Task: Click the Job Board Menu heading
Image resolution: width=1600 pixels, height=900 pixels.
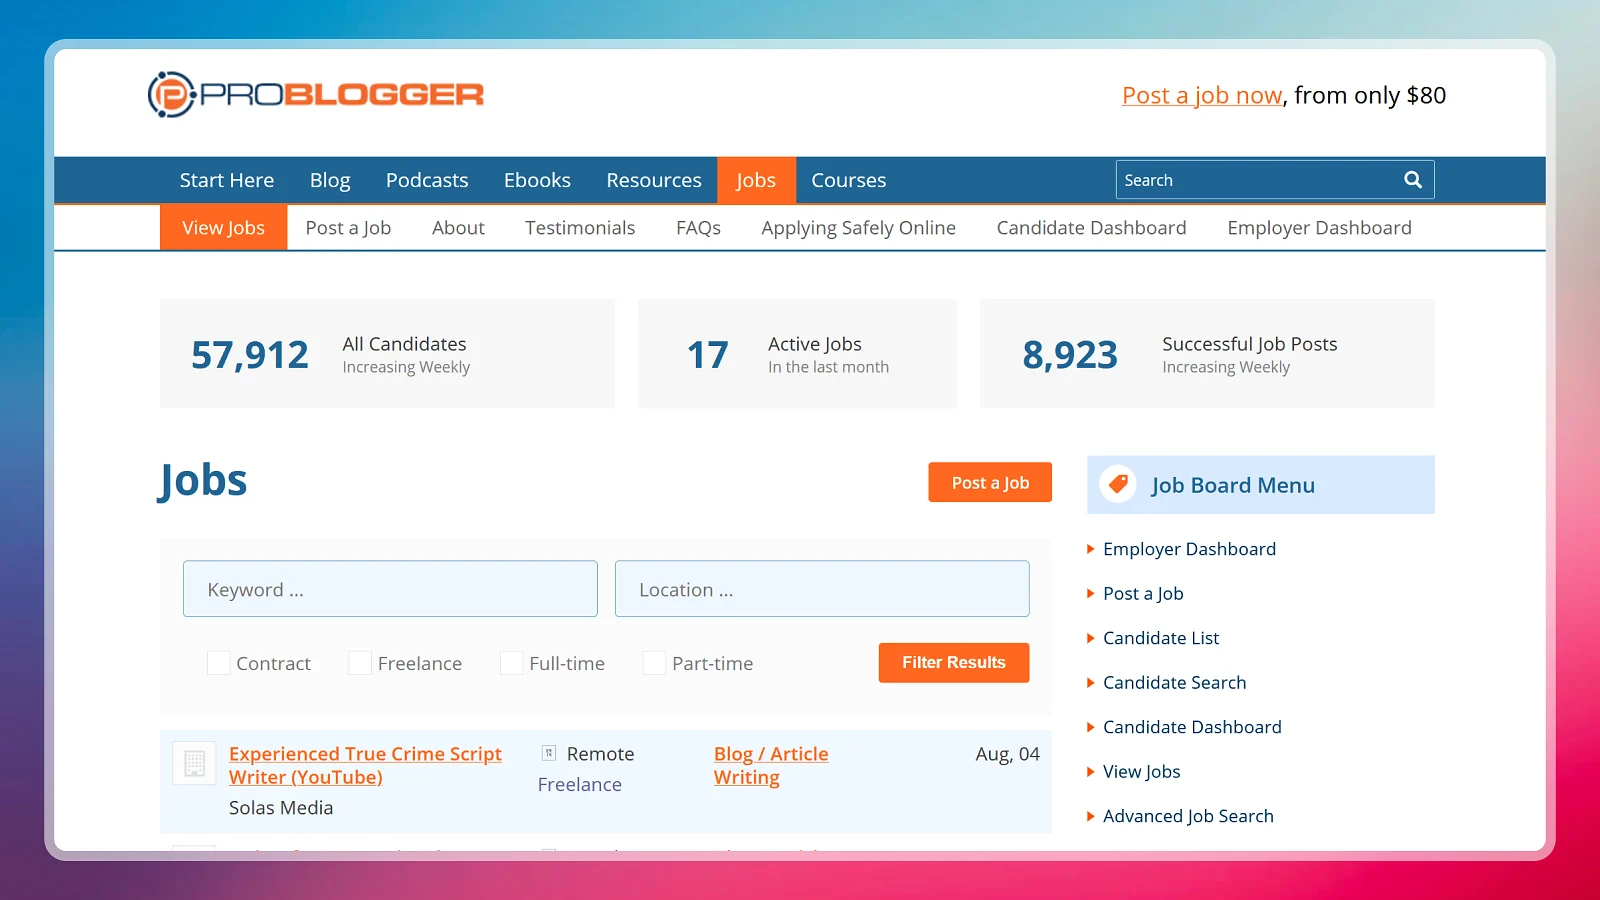Action: click(1232, 485)
